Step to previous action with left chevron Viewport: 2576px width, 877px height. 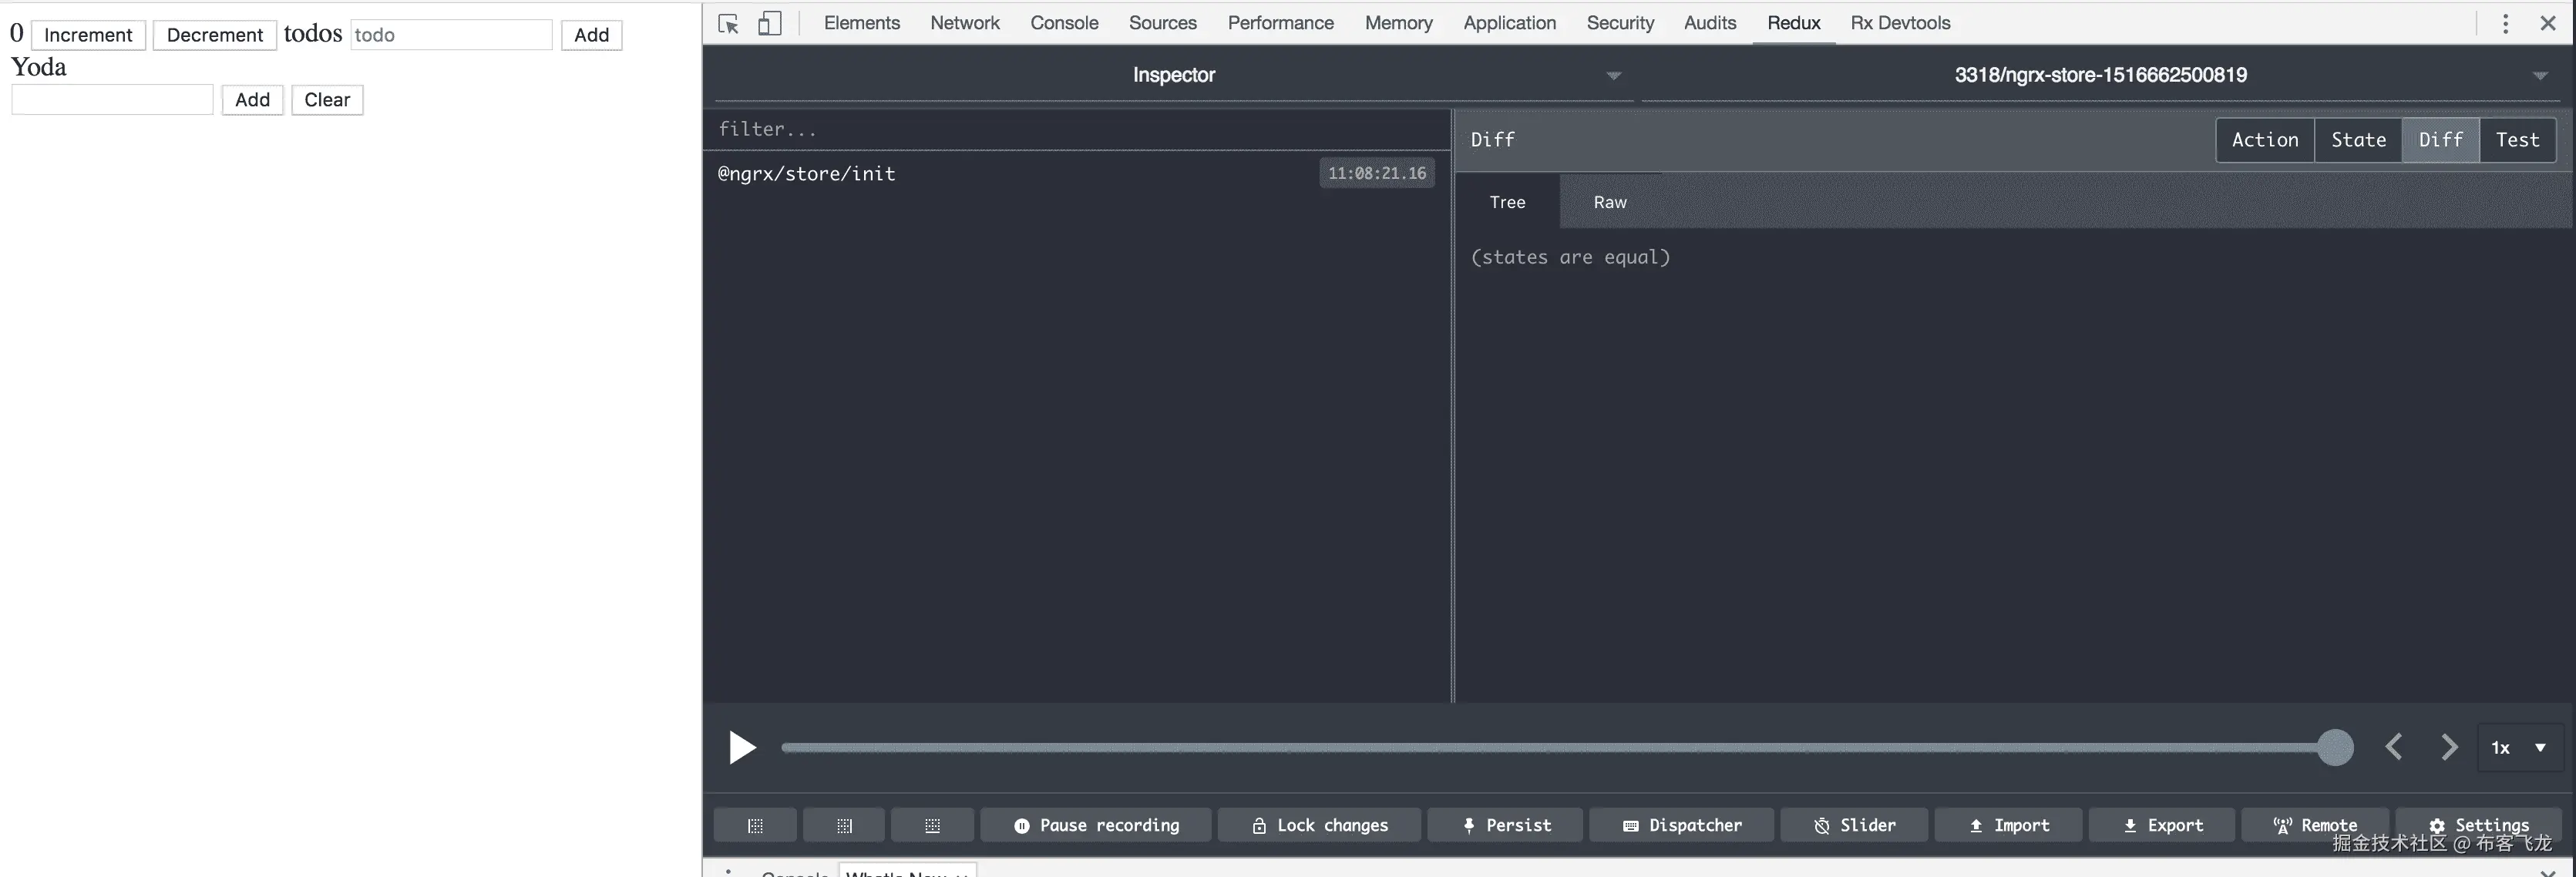click(x=2394, y=747)
